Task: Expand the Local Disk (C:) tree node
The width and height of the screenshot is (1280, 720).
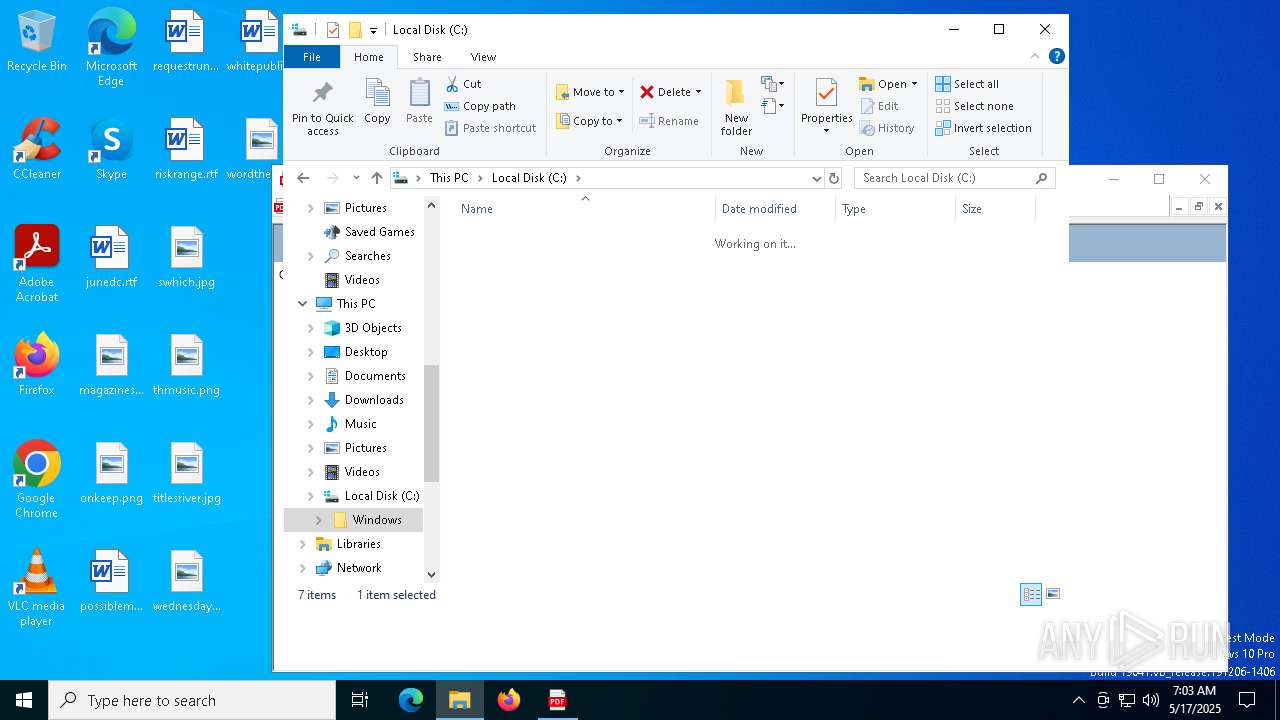Action: point(310,496)
